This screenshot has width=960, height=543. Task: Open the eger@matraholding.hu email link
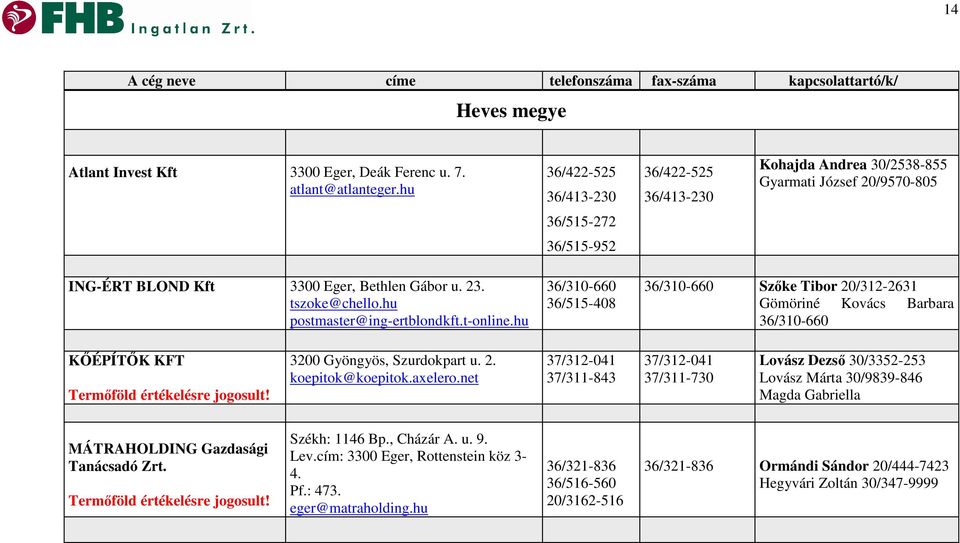[x=359, y=508]
